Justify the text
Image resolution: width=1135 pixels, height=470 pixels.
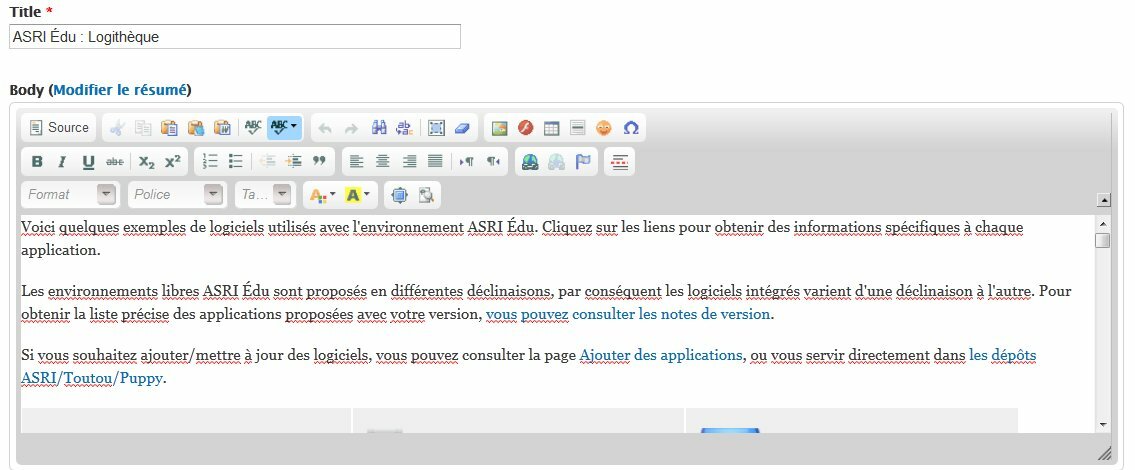point(435,161)
